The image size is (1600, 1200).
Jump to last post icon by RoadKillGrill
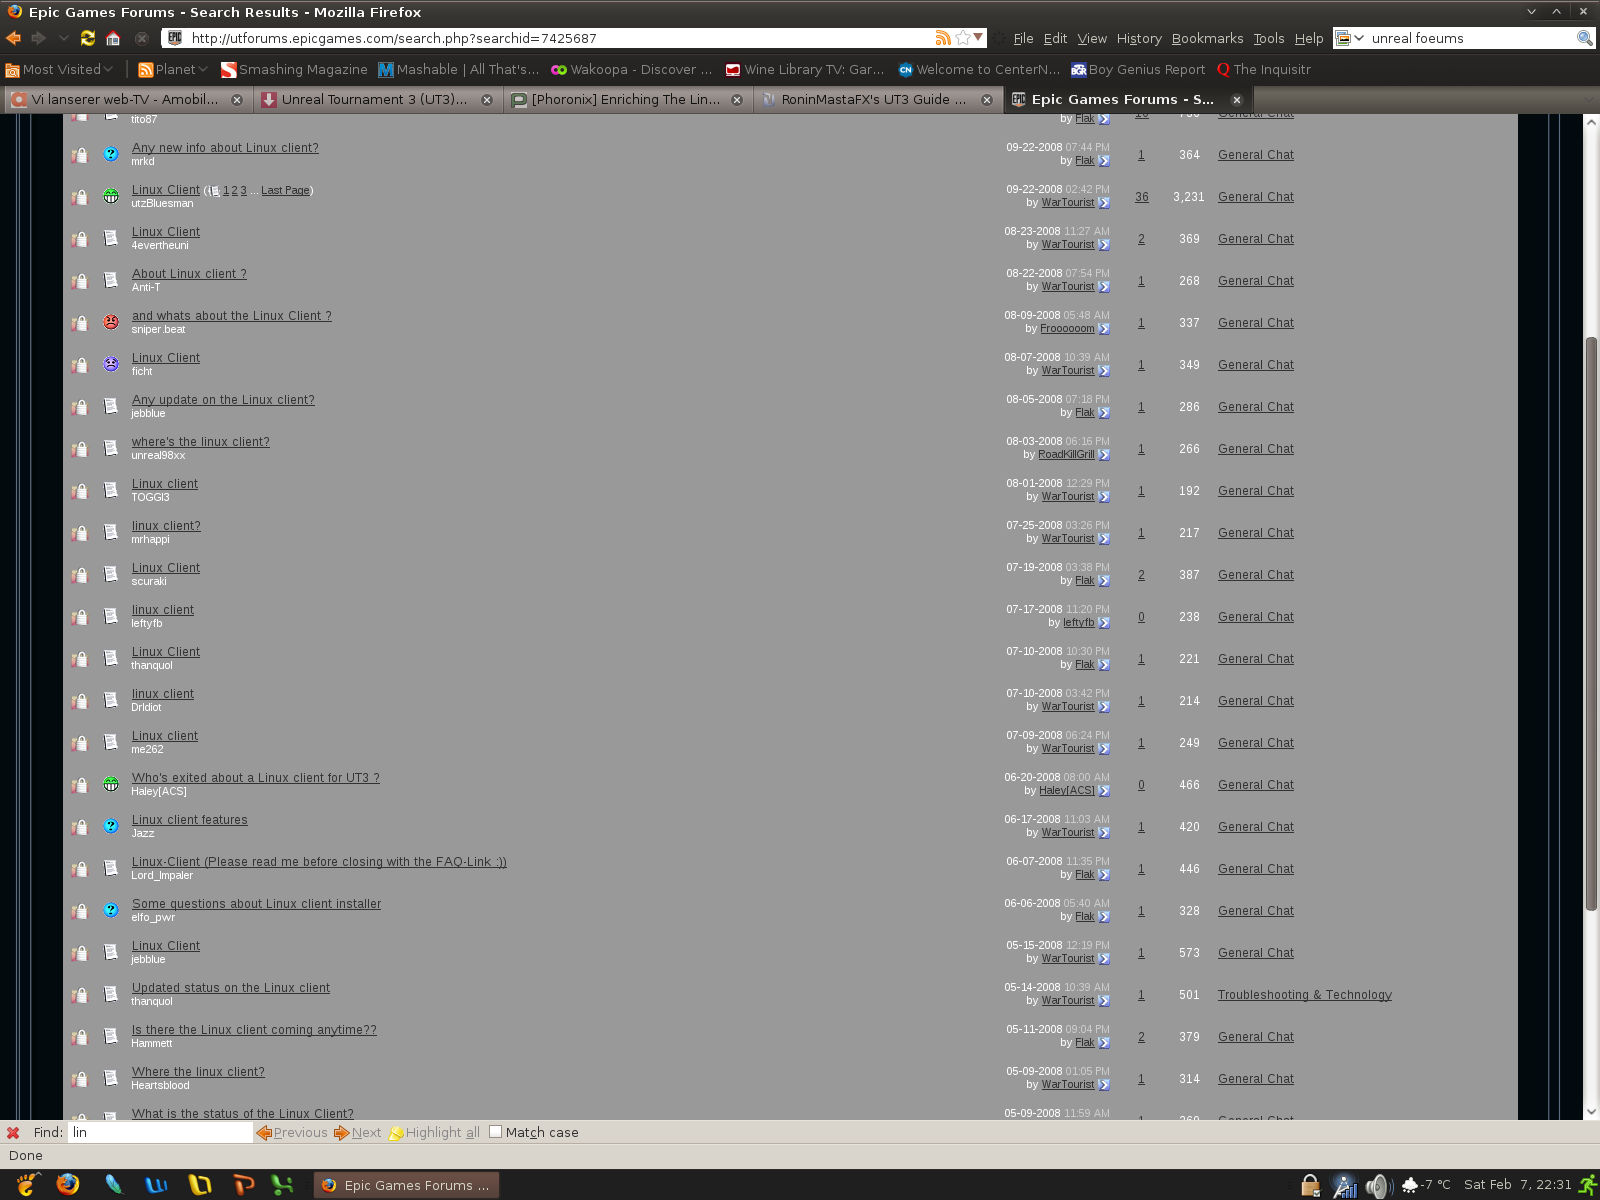[1104, 455]
